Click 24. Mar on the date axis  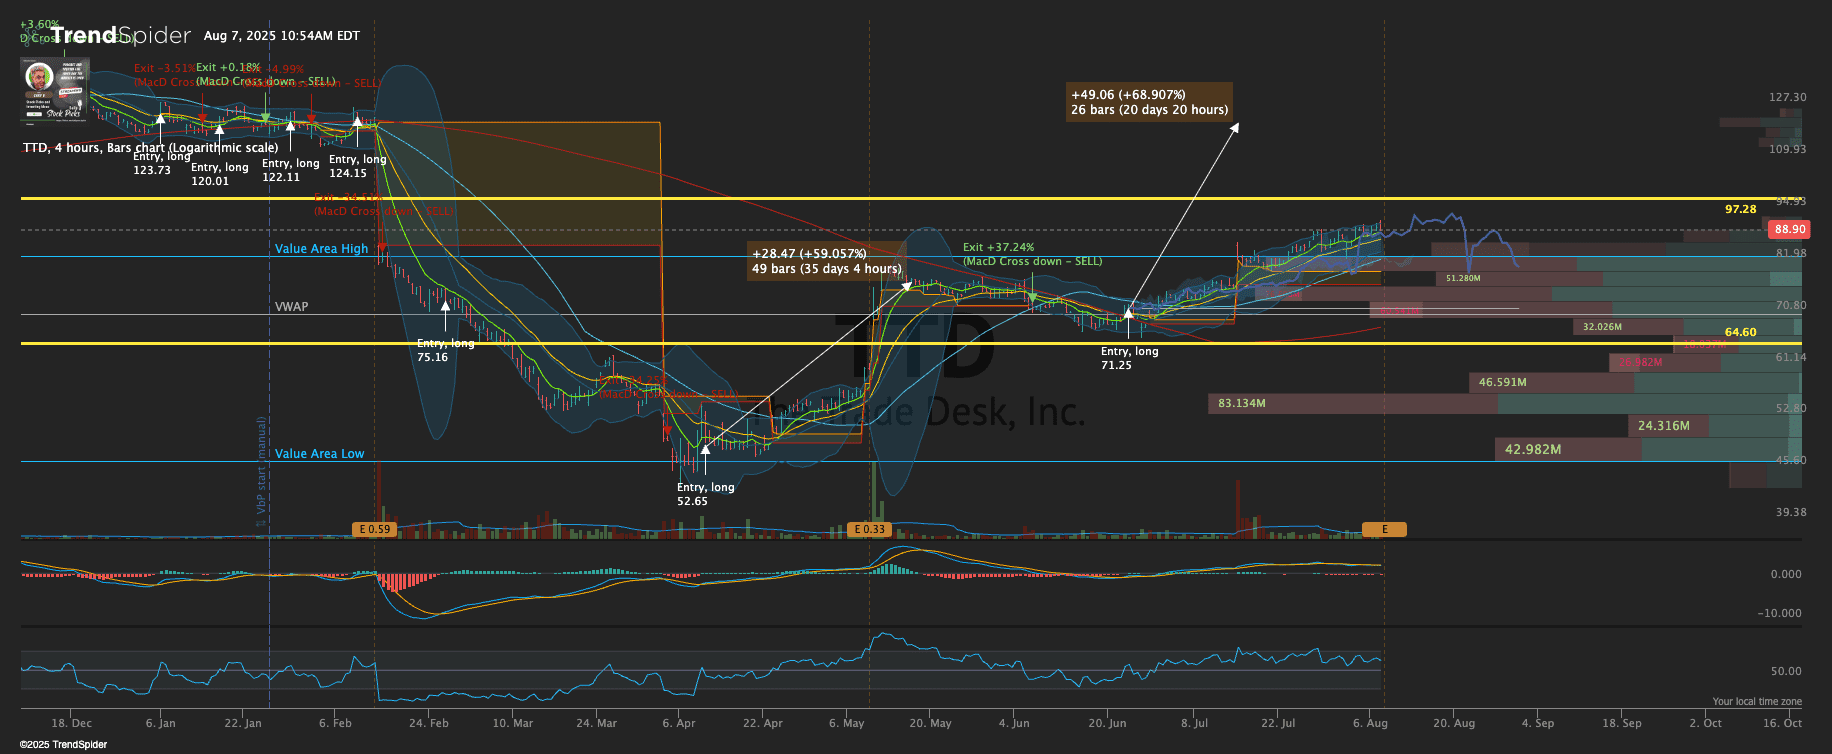point(596,723)
